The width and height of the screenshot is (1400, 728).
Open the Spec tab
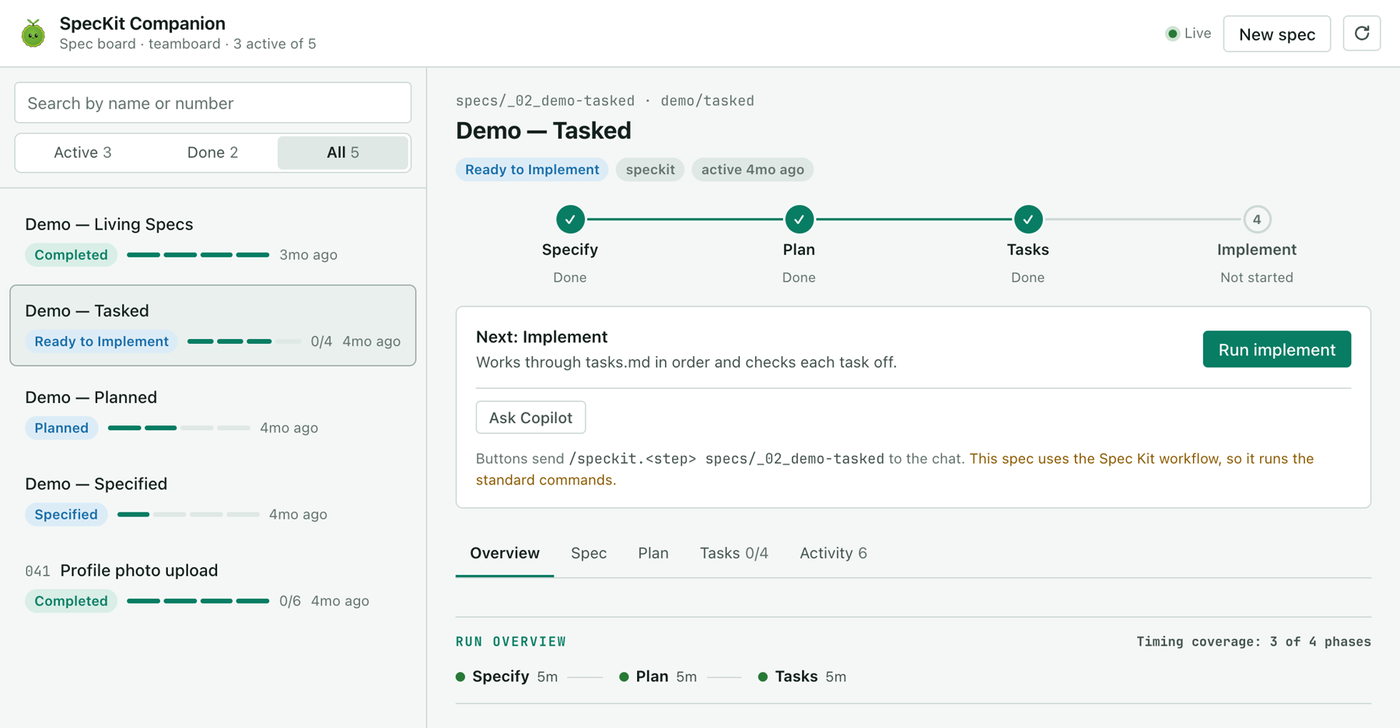(589, 553)
